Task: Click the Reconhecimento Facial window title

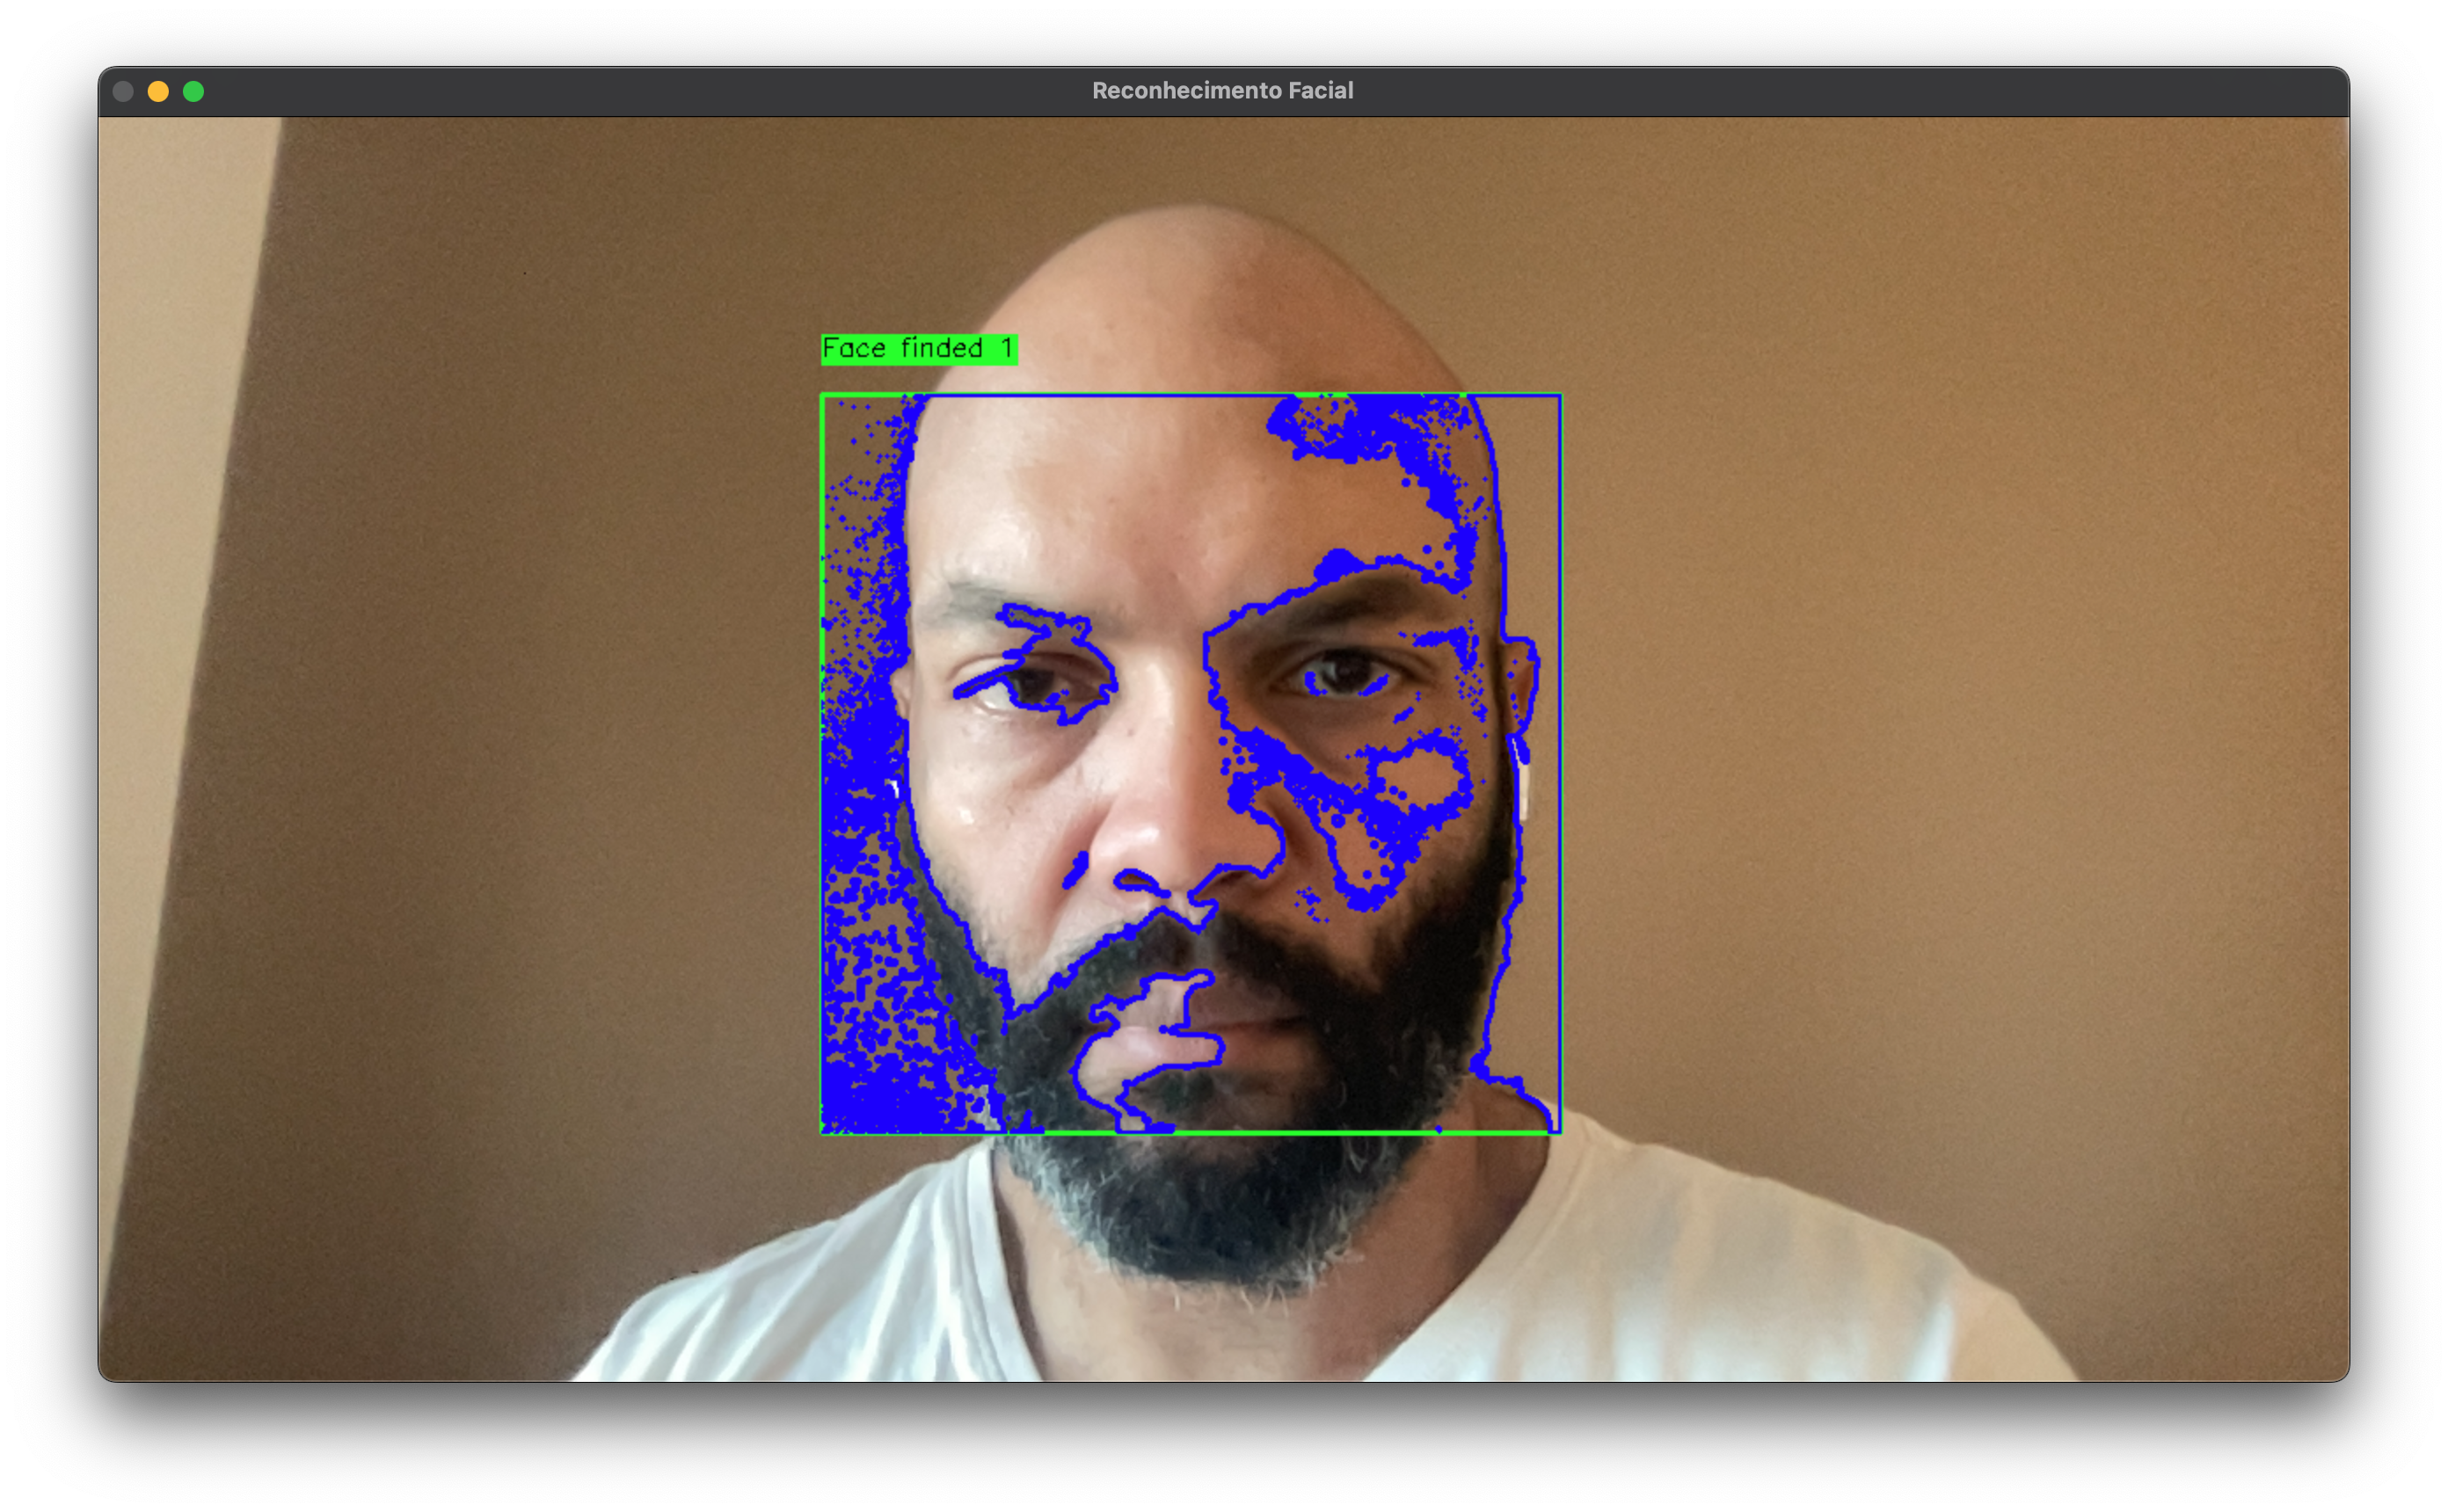Action: 1222,90
